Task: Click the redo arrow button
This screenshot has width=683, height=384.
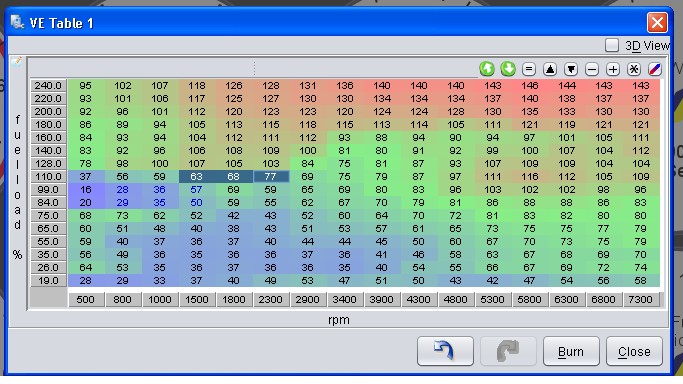Action: (508, 351)
